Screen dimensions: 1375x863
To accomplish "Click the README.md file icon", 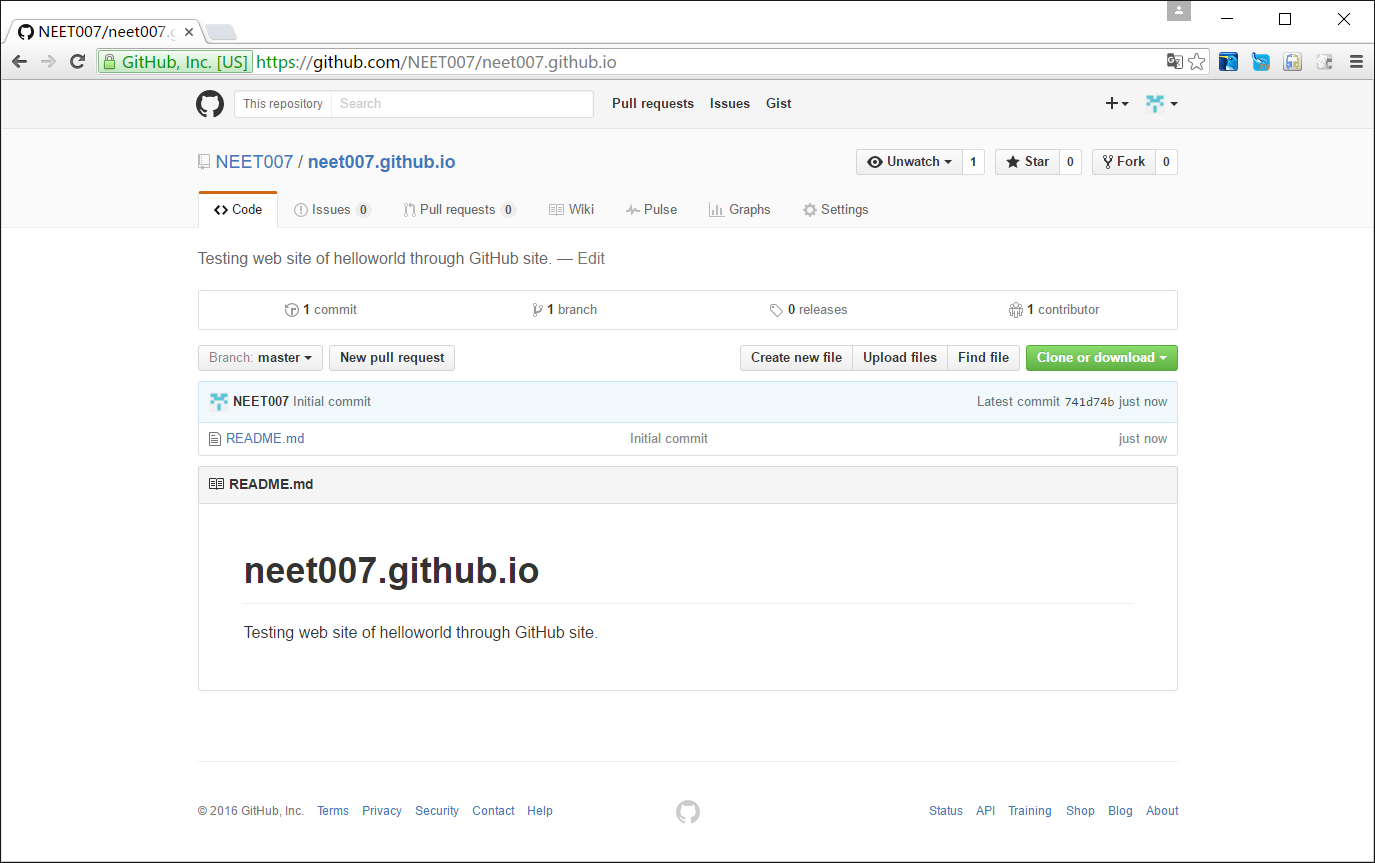I will pos(214,439).
